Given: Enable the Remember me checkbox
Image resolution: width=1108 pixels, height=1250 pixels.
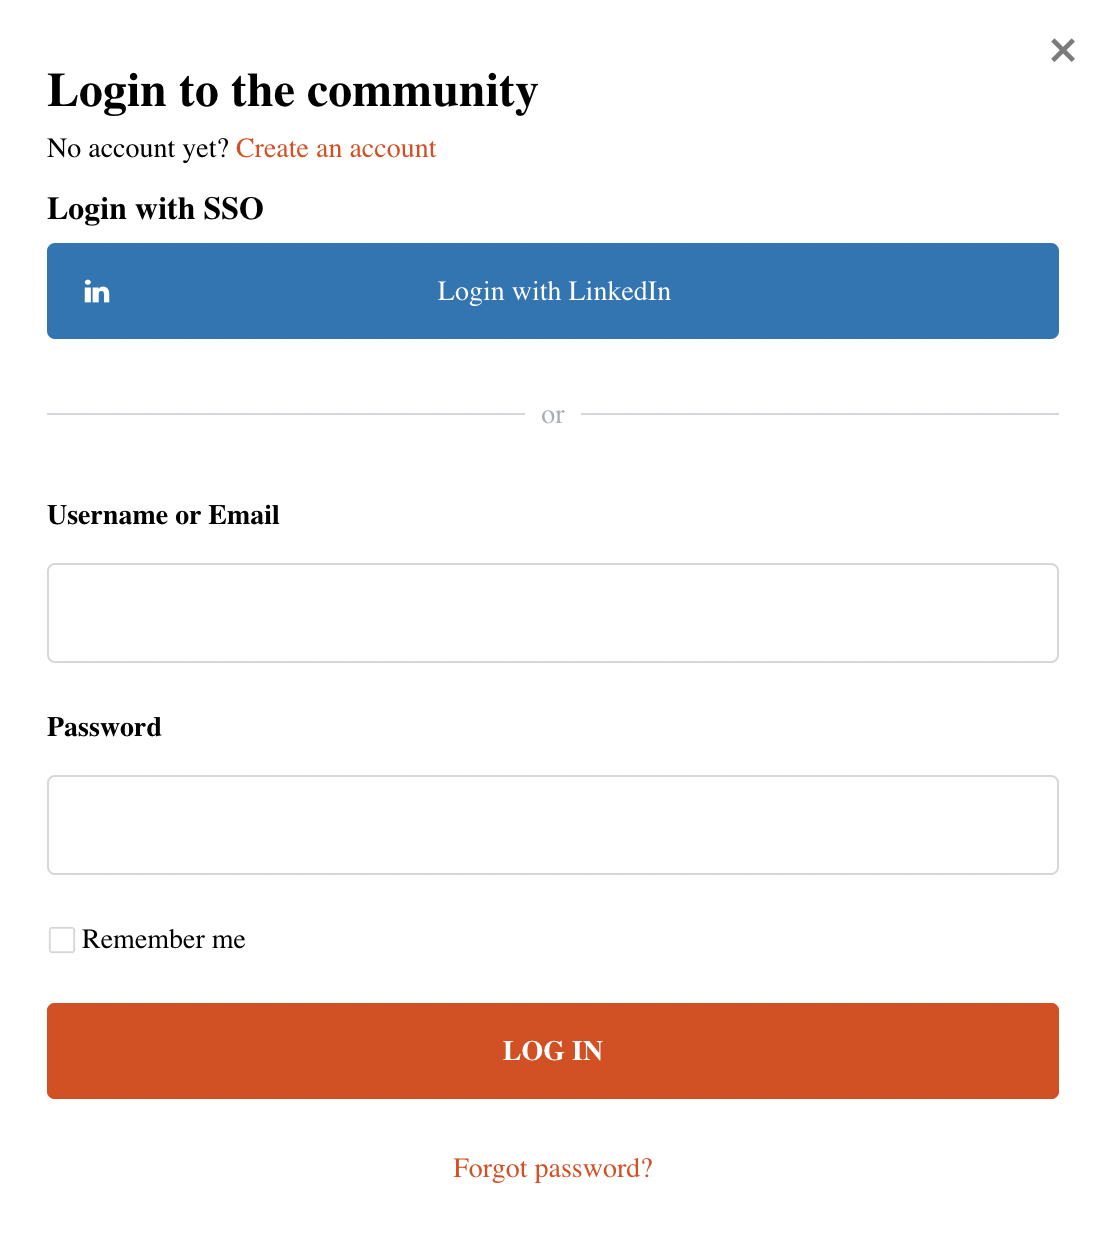Looking at the screenshot, I should [62, 940].
